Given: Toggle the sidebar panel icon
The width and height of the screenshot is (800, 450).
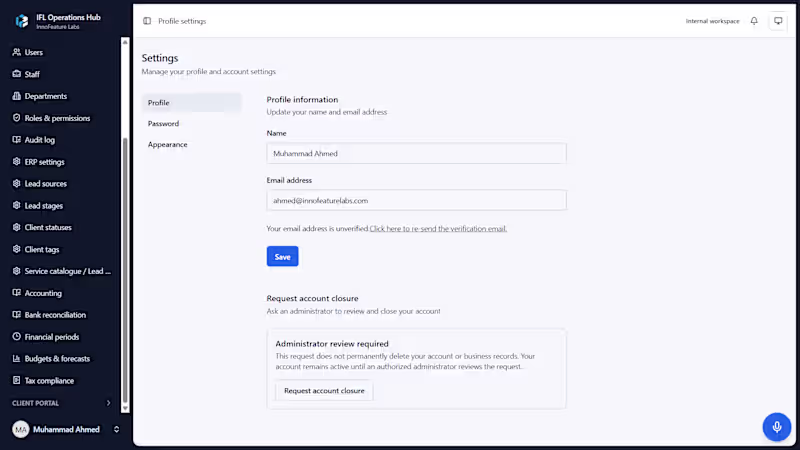Looking at the screenshot, I should [147, 21].
